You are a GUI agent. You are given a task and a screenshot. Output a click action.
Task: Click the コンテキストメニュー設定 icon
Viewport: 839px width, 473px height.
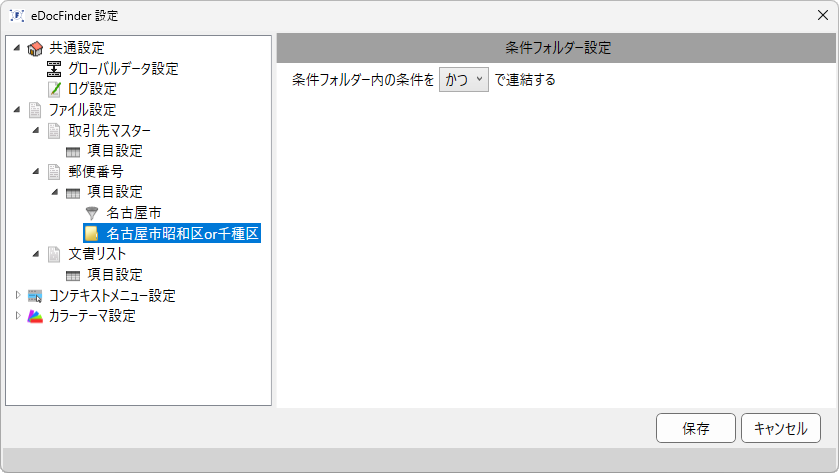click(x=35, y=296)
